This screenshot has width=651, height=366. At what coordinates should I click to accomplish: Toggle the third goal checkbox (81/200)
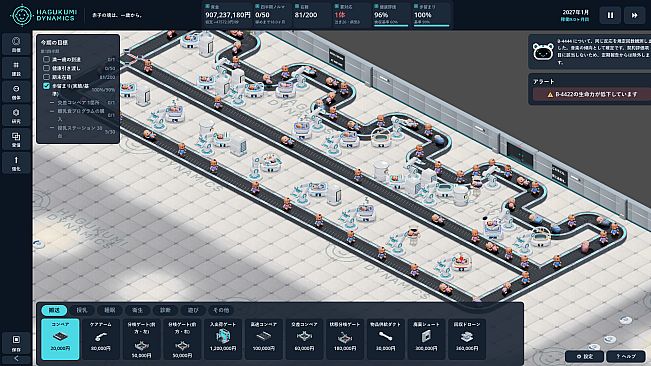click(x=46, y=77)
